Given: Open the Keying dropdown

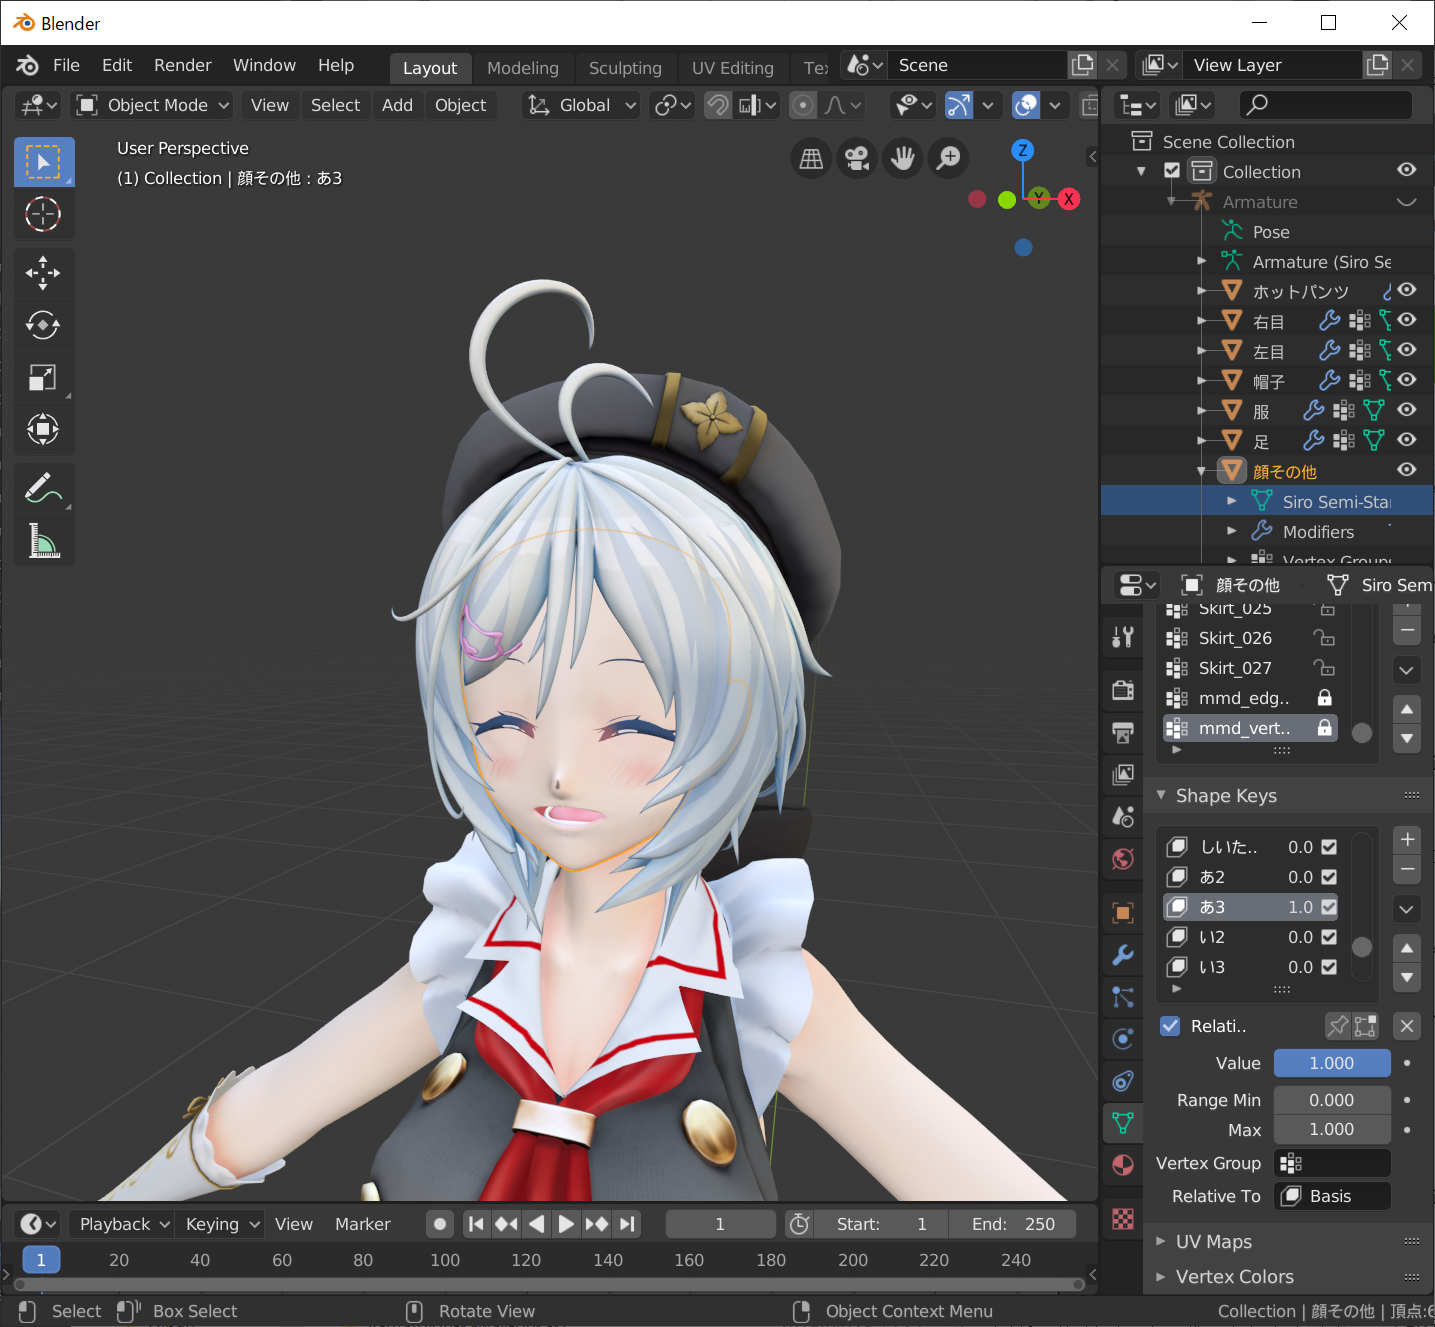Looking at the screenshot, I should pyautogui.click(x=222, y=1224).
